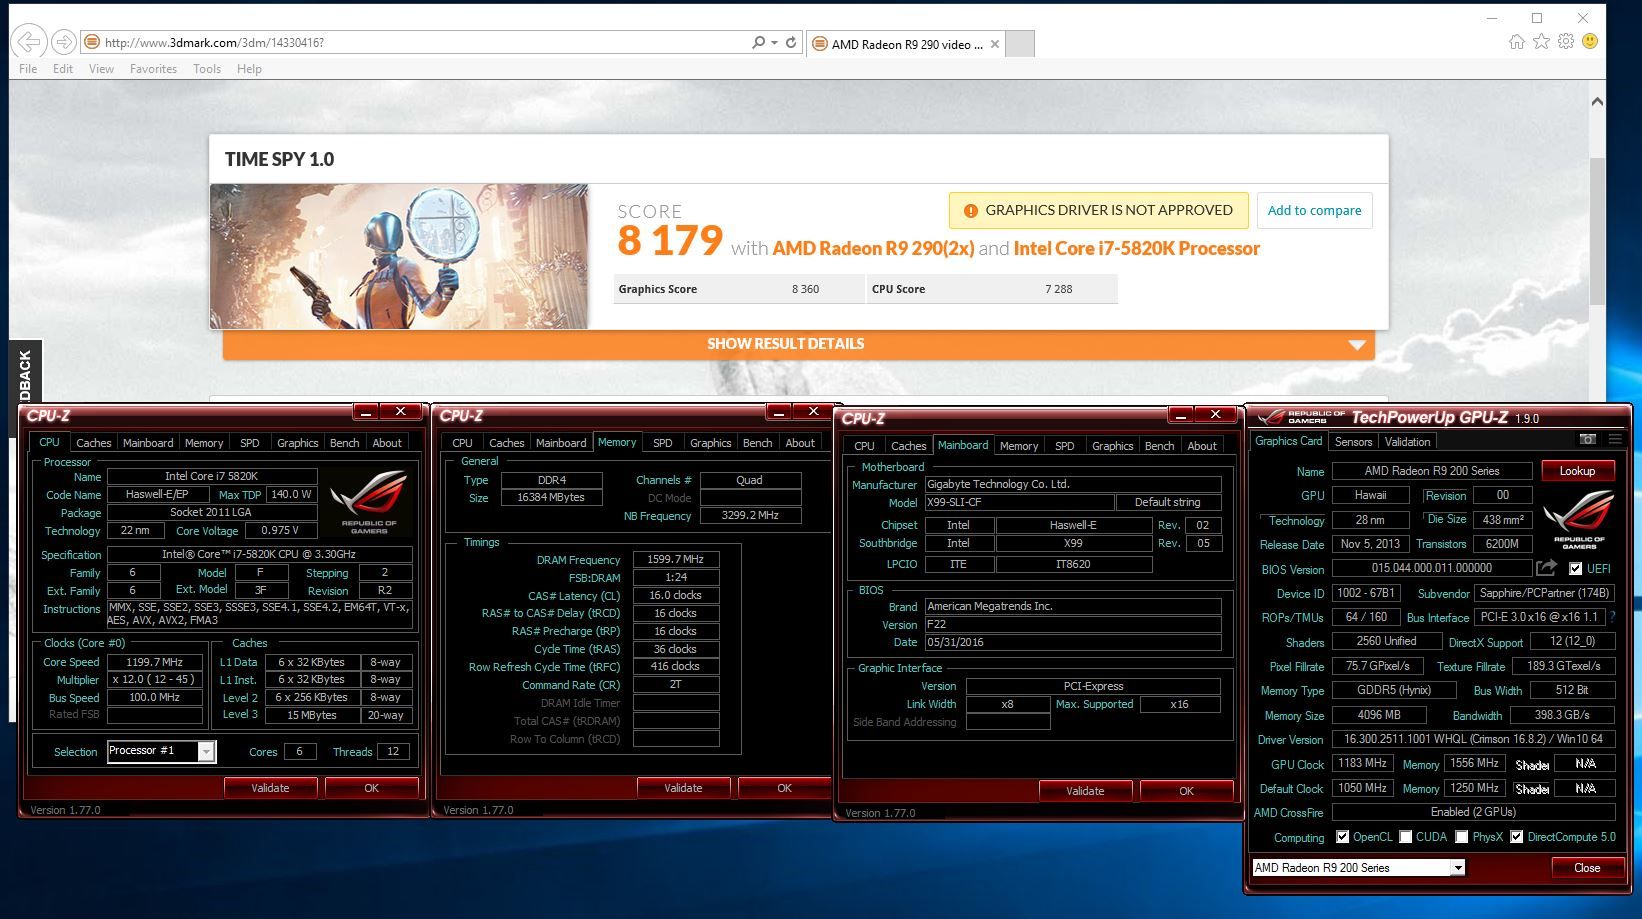
Task: Enable the CUDA checkbox
Action: [1406, 837]
